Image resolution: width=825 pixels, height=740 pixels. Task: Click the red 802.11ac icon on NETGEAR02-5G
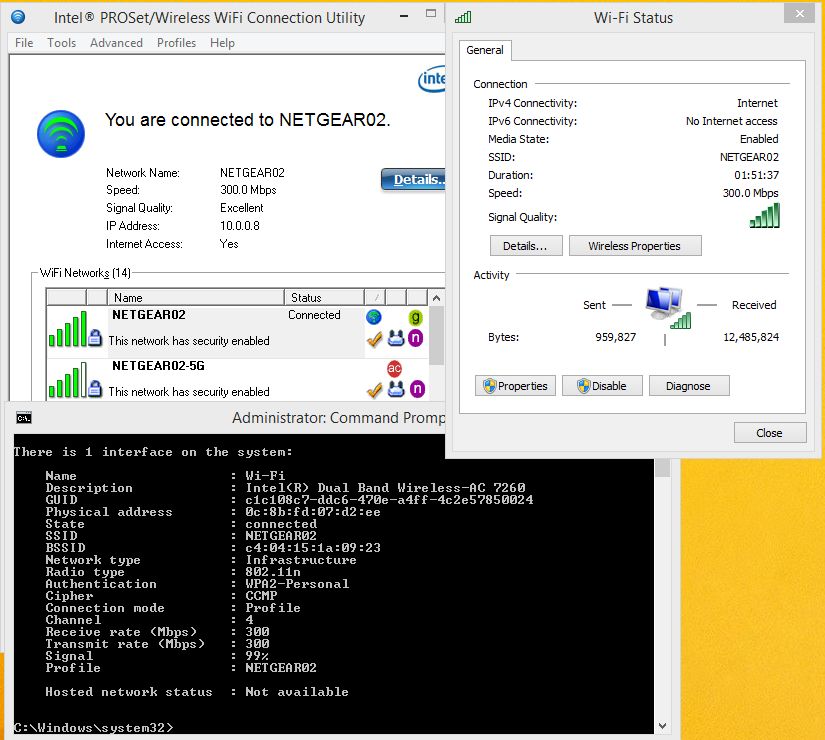395,368
